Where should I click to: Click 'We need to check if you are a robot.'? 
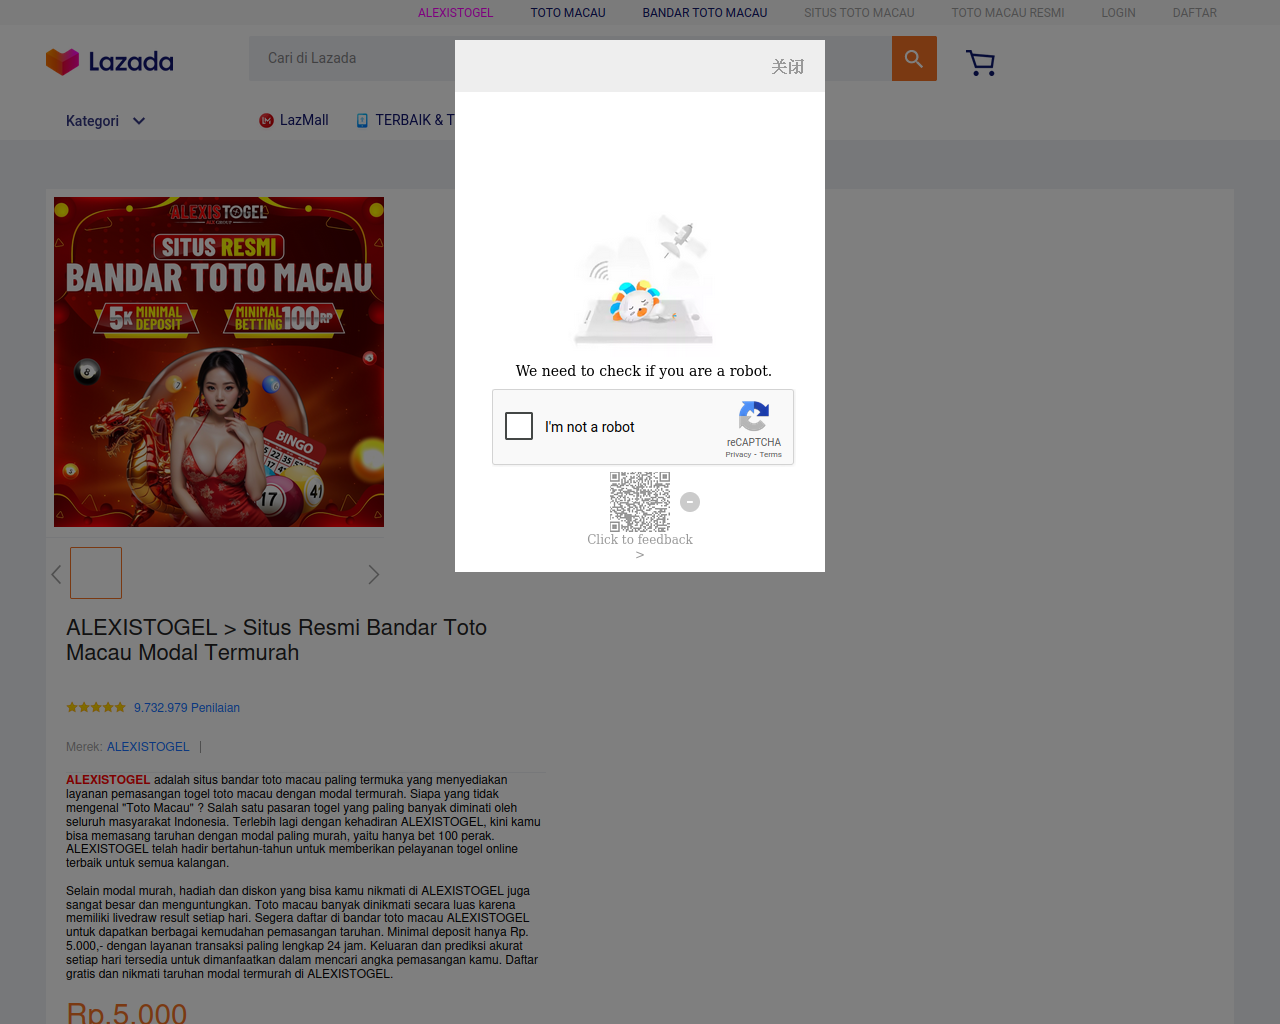(643, 371)
